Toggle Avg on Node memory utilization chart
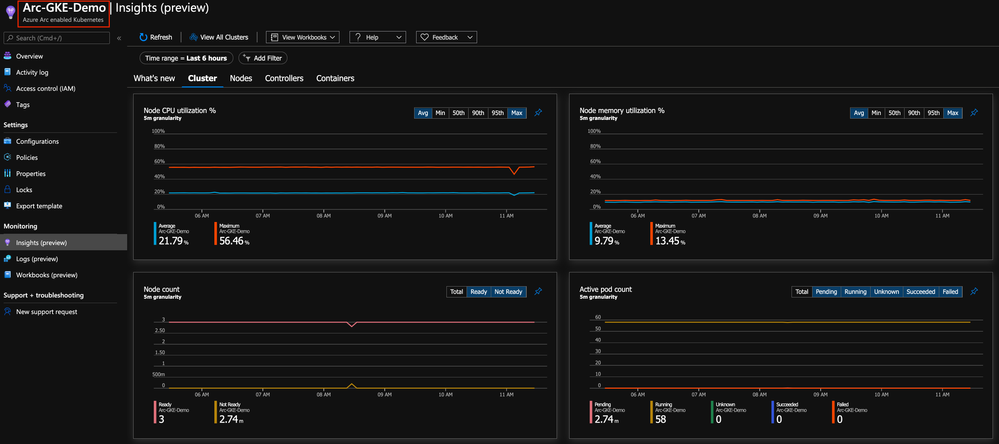Image resolution: width=999 pixels, height=444 pixels. coord(859,113)
